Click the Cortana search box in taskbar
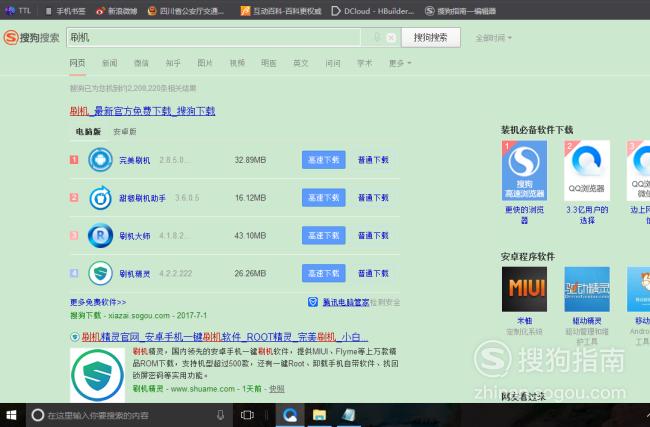Image resolution: width=650 pixels, height=427 pixels. pyautogui.click(x=129, y=415)
